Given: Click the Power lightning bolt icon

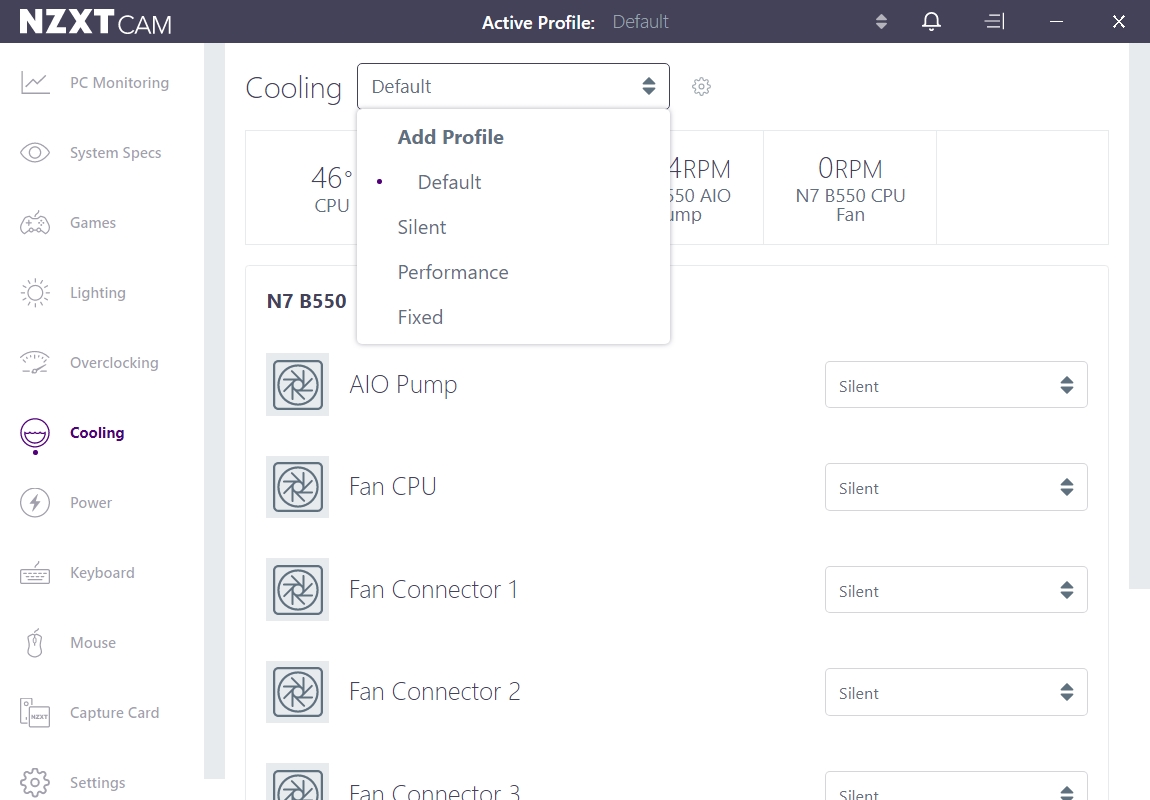Looking at the screenshot, I should [x=34, y=502].
